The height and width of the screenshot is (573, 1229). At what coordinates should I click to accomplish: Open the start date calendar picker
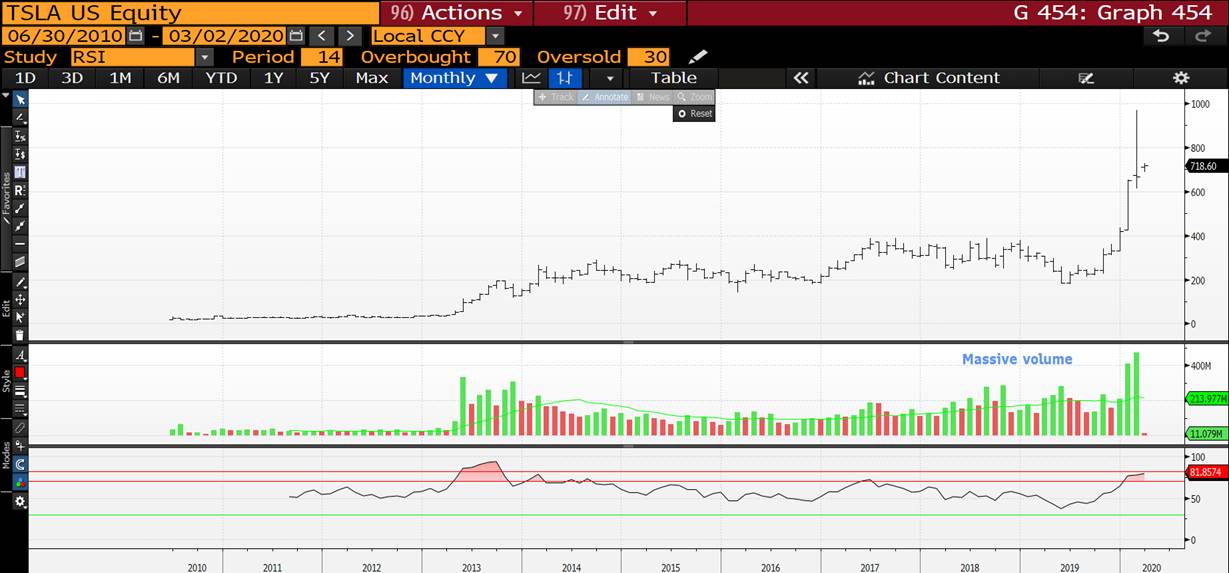point(135,36)
